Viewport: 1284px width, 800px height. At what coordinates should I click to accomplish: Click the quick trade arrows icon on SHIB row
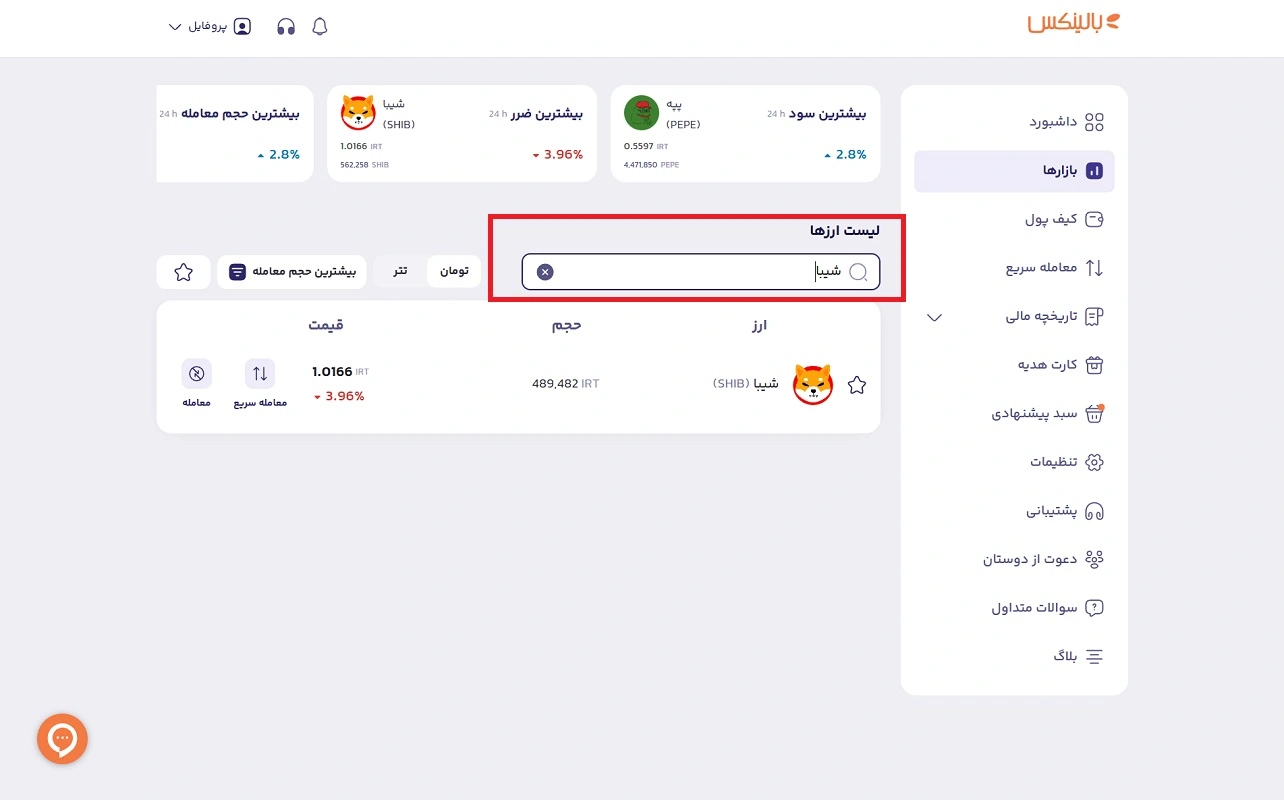pos(259,373)
